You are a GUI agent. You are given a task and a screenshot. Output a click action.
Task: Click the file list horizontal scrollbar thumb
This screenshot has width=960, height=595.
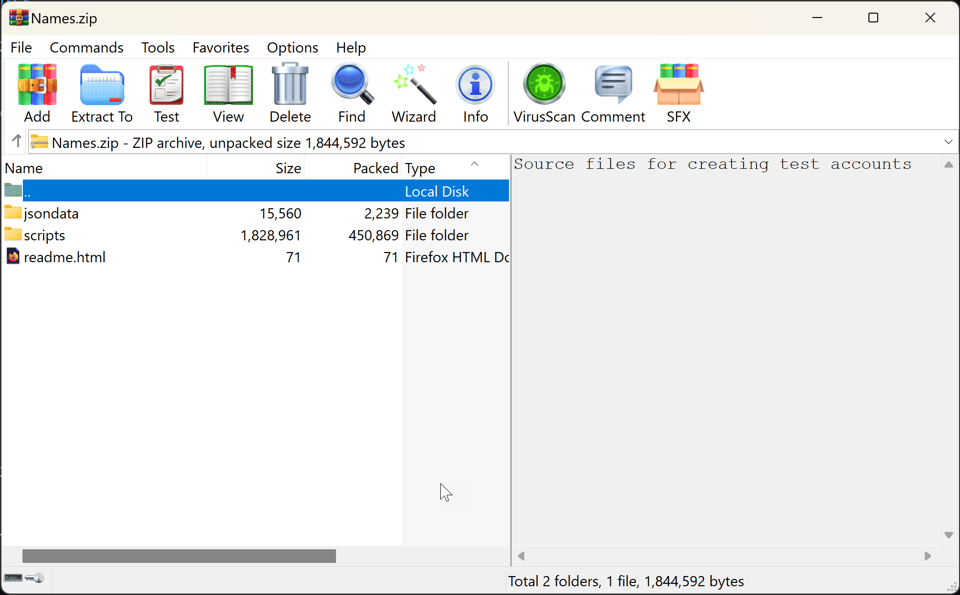click(x=179, y=556)
